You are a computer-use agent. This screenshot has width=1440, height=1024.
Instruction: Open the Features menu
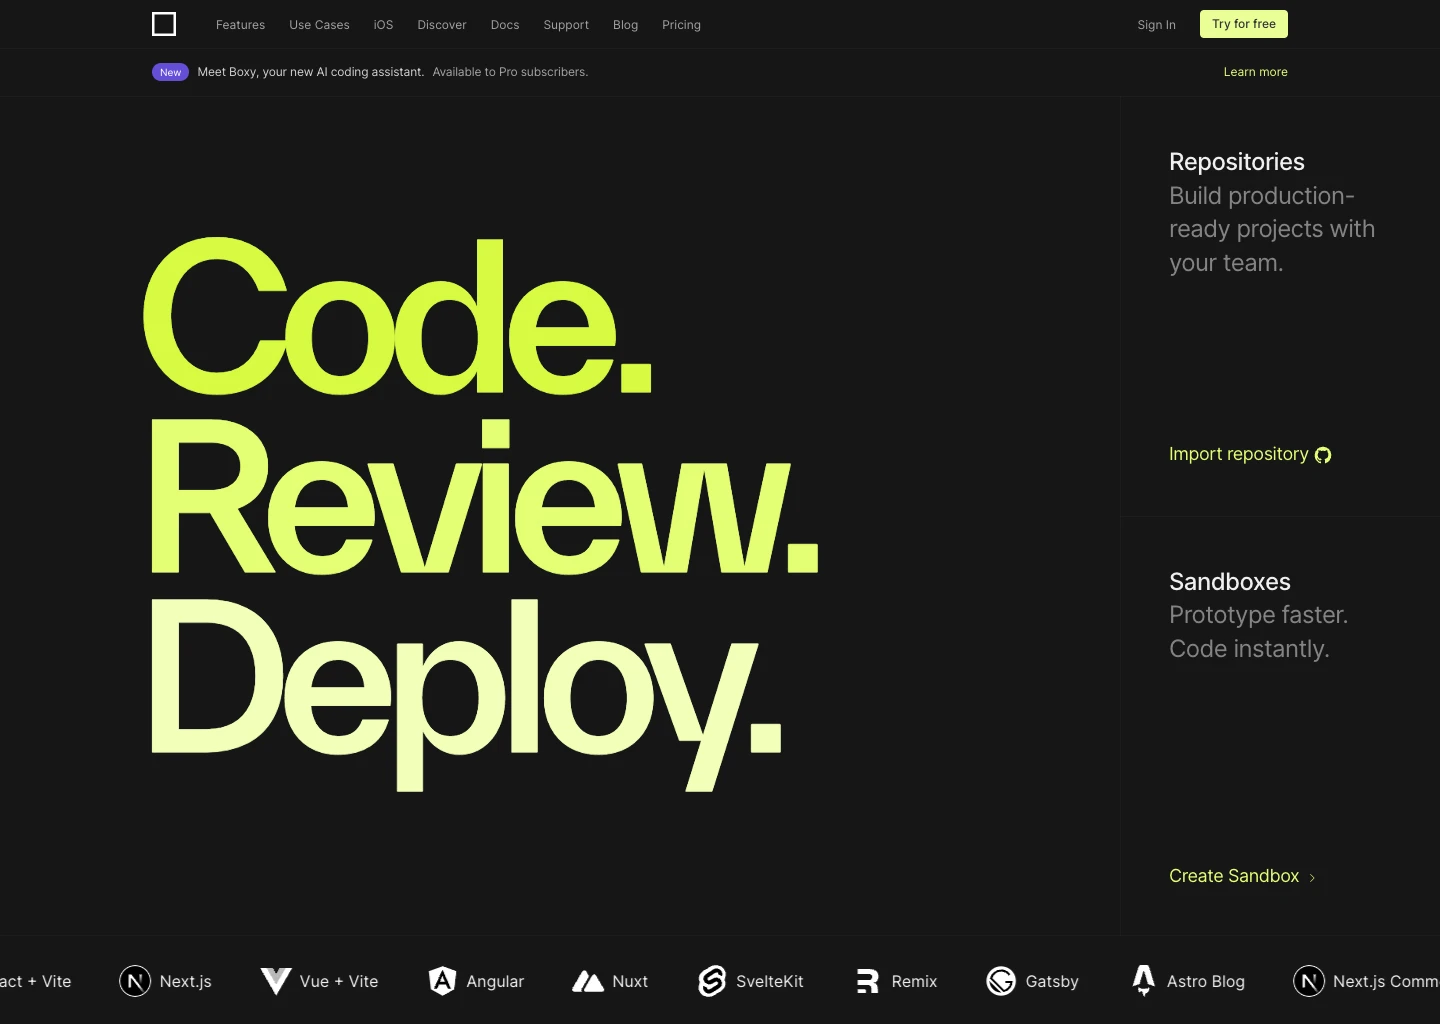click(240, 24)
